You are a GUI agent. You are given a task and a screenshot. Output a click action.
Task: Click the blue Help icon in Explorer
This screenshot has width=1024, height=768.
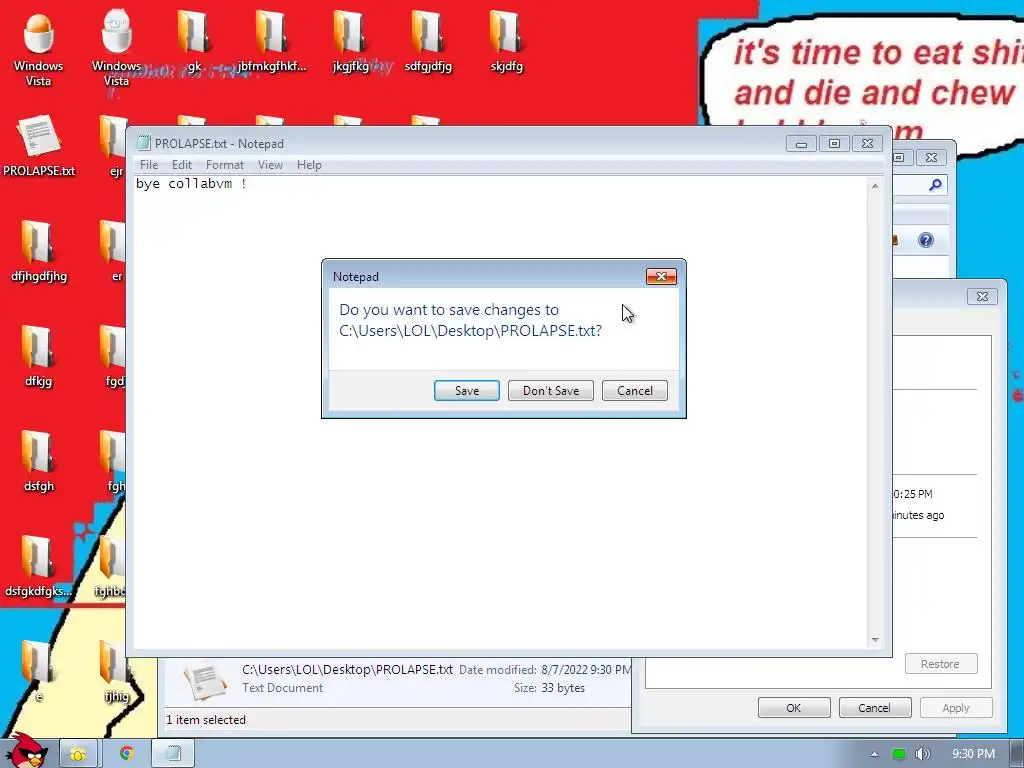(925, 240)
